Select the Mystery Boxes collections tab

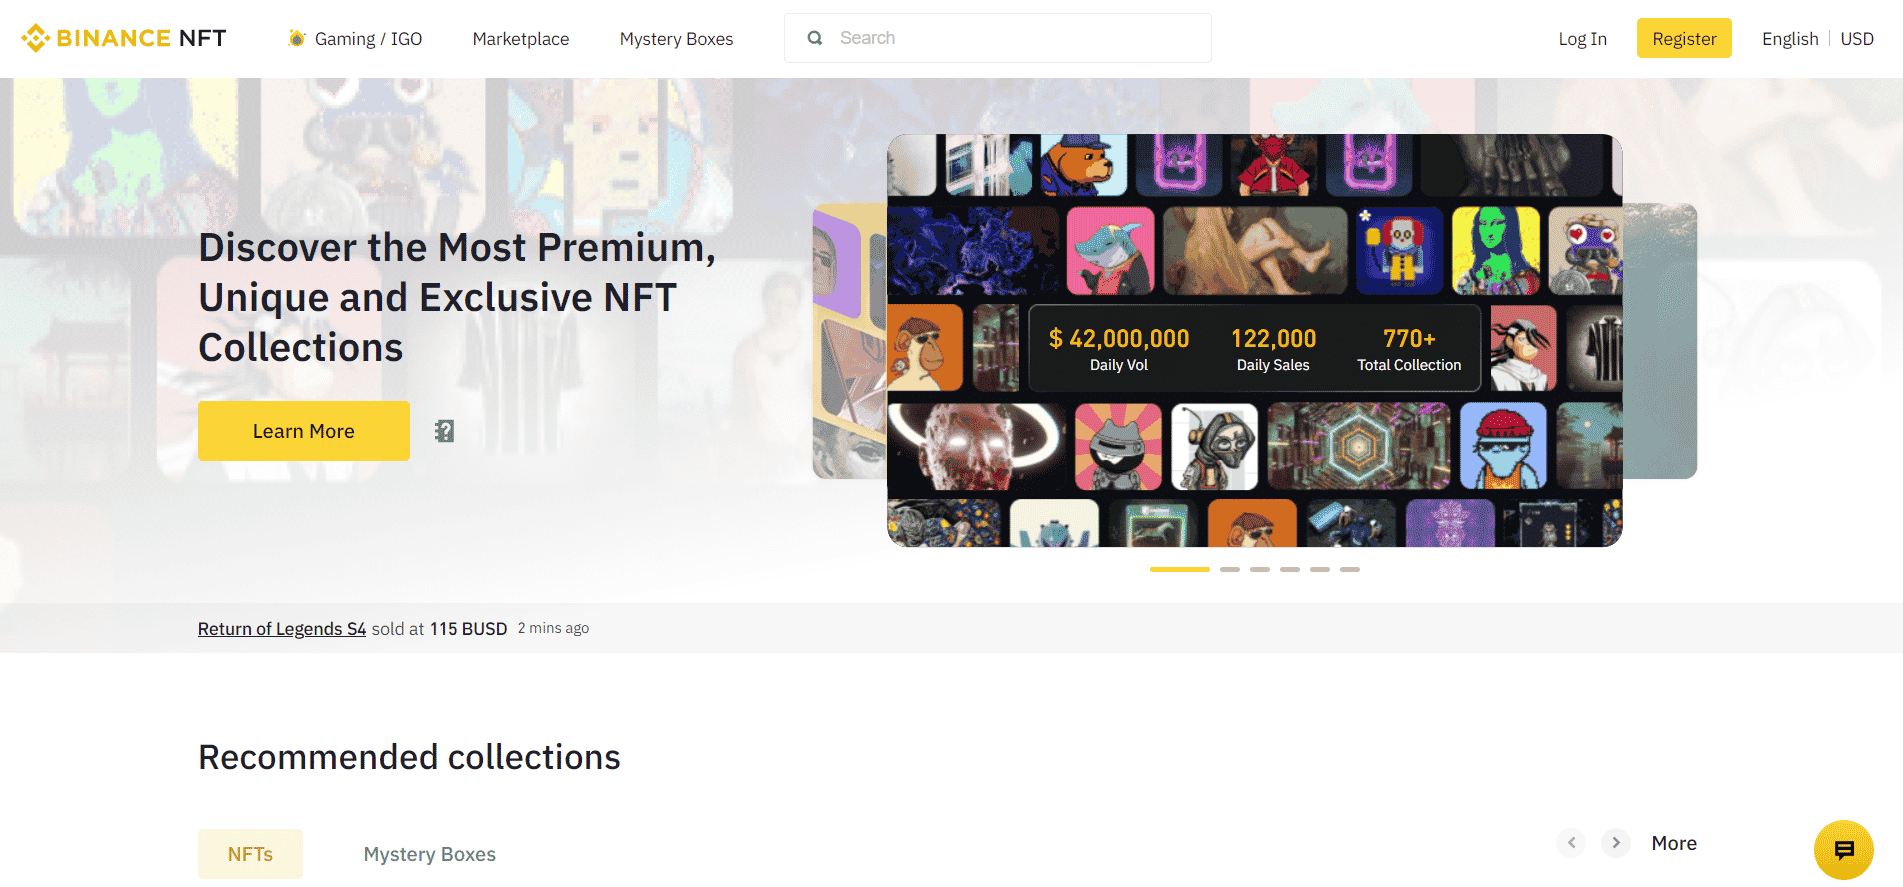point(430,854)
